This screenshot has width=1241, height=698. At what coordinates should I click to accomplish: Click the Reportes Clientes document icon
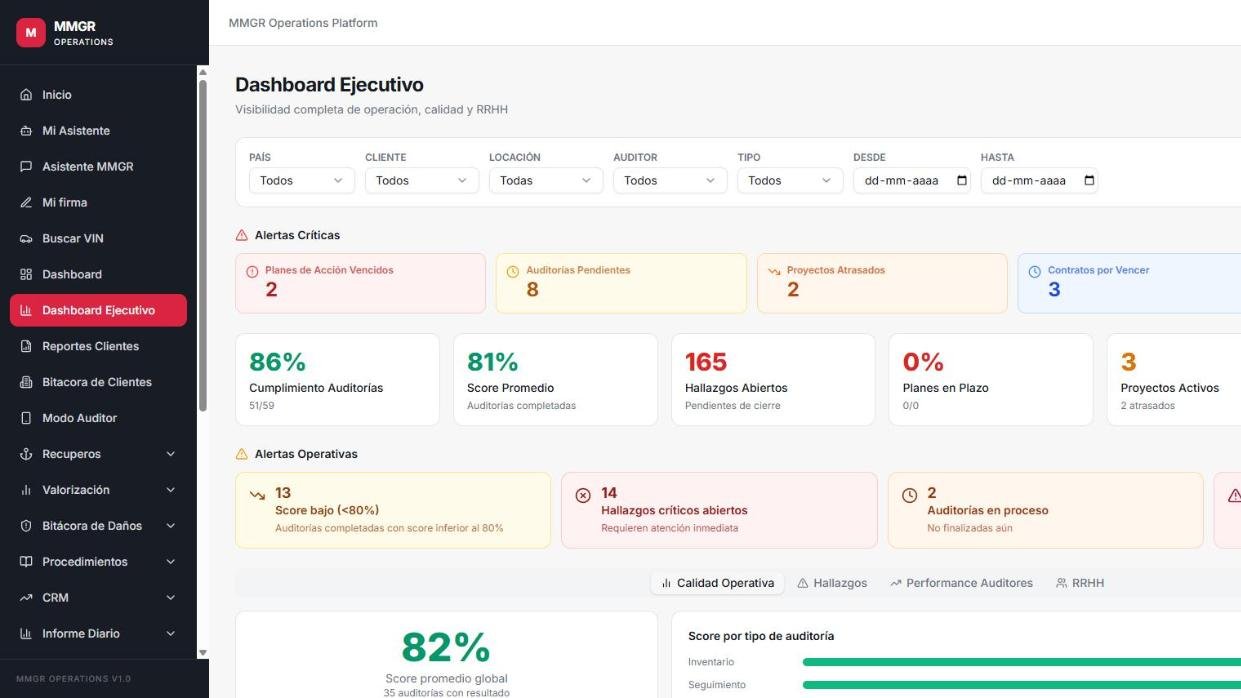(26, 347)
